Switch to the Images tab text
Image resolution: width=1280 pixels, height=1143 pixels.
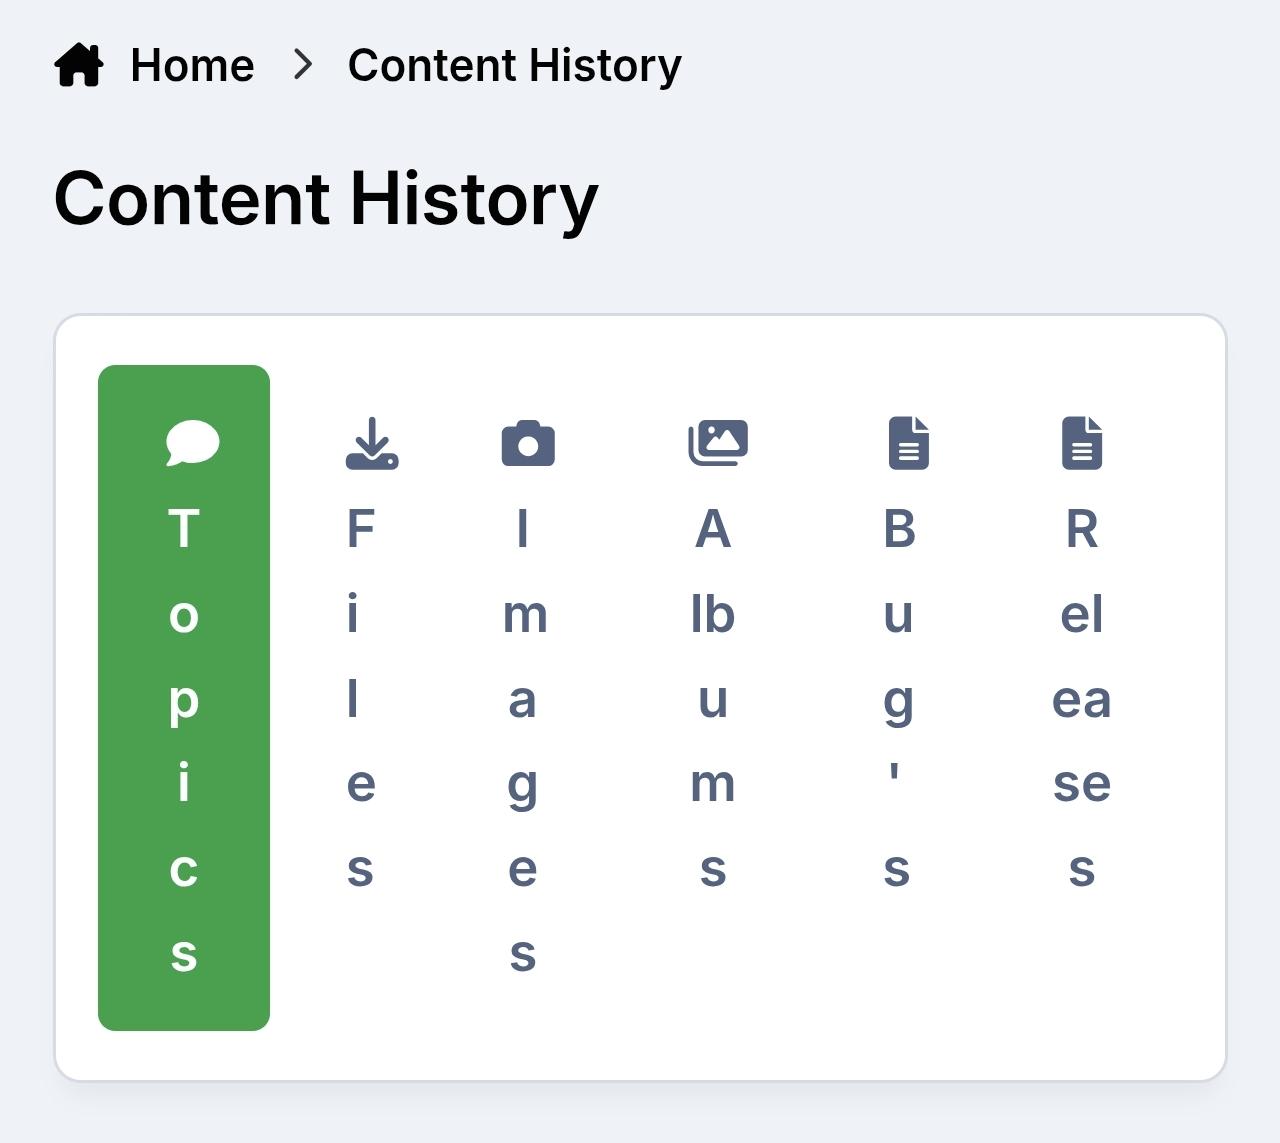tap(523, 740)
